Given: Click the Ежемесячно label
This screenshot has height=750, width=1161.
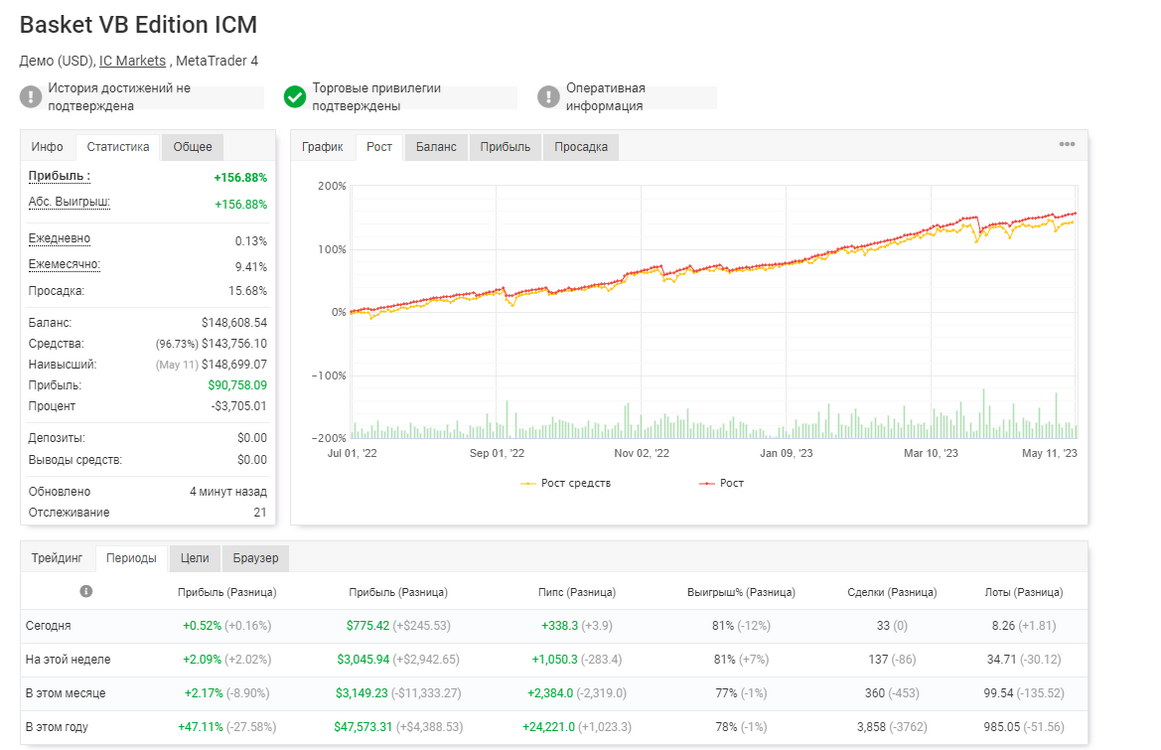Looking at the screenshot, I should click(64, 264).
